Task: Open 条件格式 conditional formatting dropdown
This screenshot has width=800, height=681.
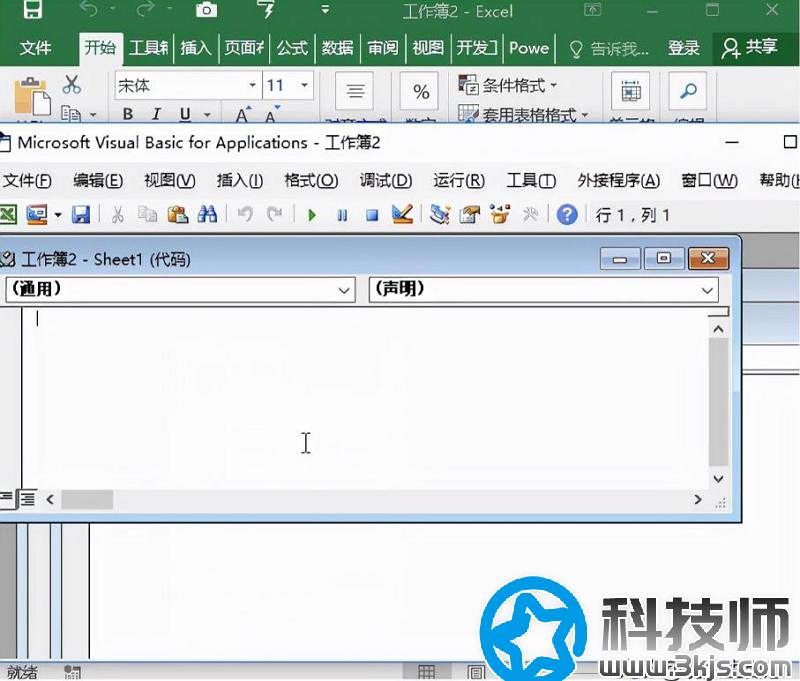Action: 508,85
